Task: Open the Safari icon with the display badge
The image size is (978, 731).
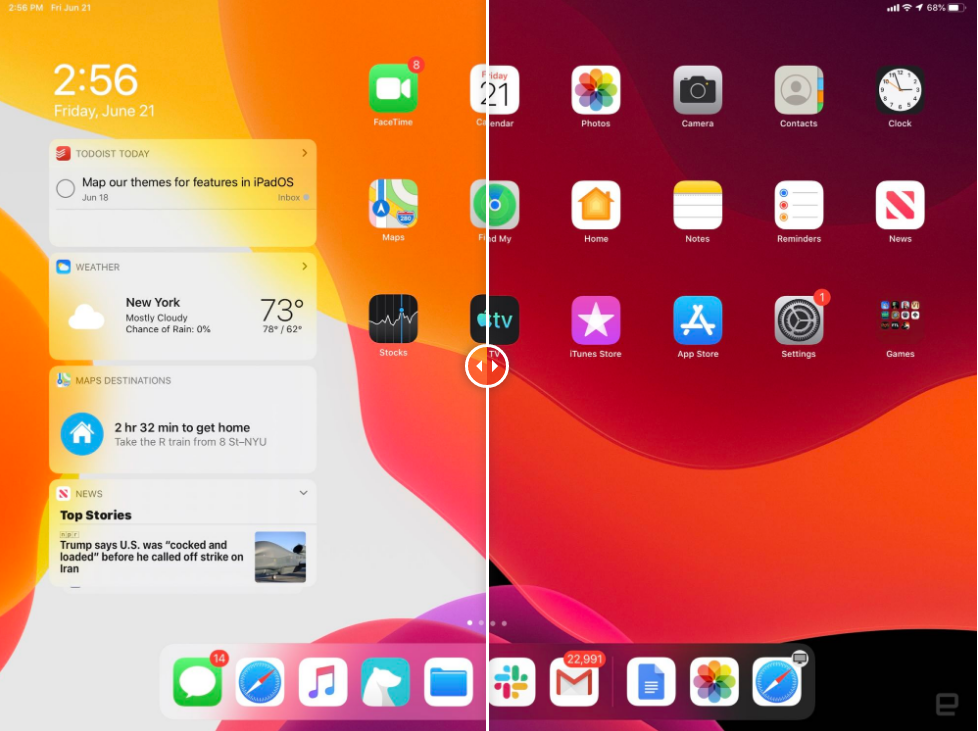Action: pos(777,682)
